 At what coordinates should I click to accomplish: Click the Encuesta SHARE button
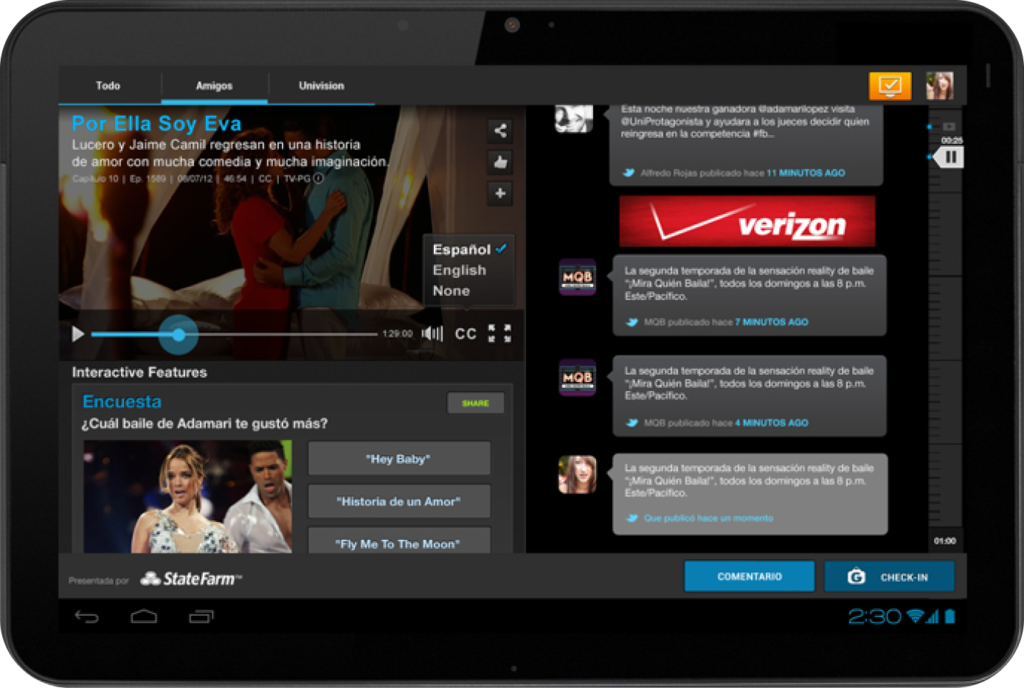475,403
